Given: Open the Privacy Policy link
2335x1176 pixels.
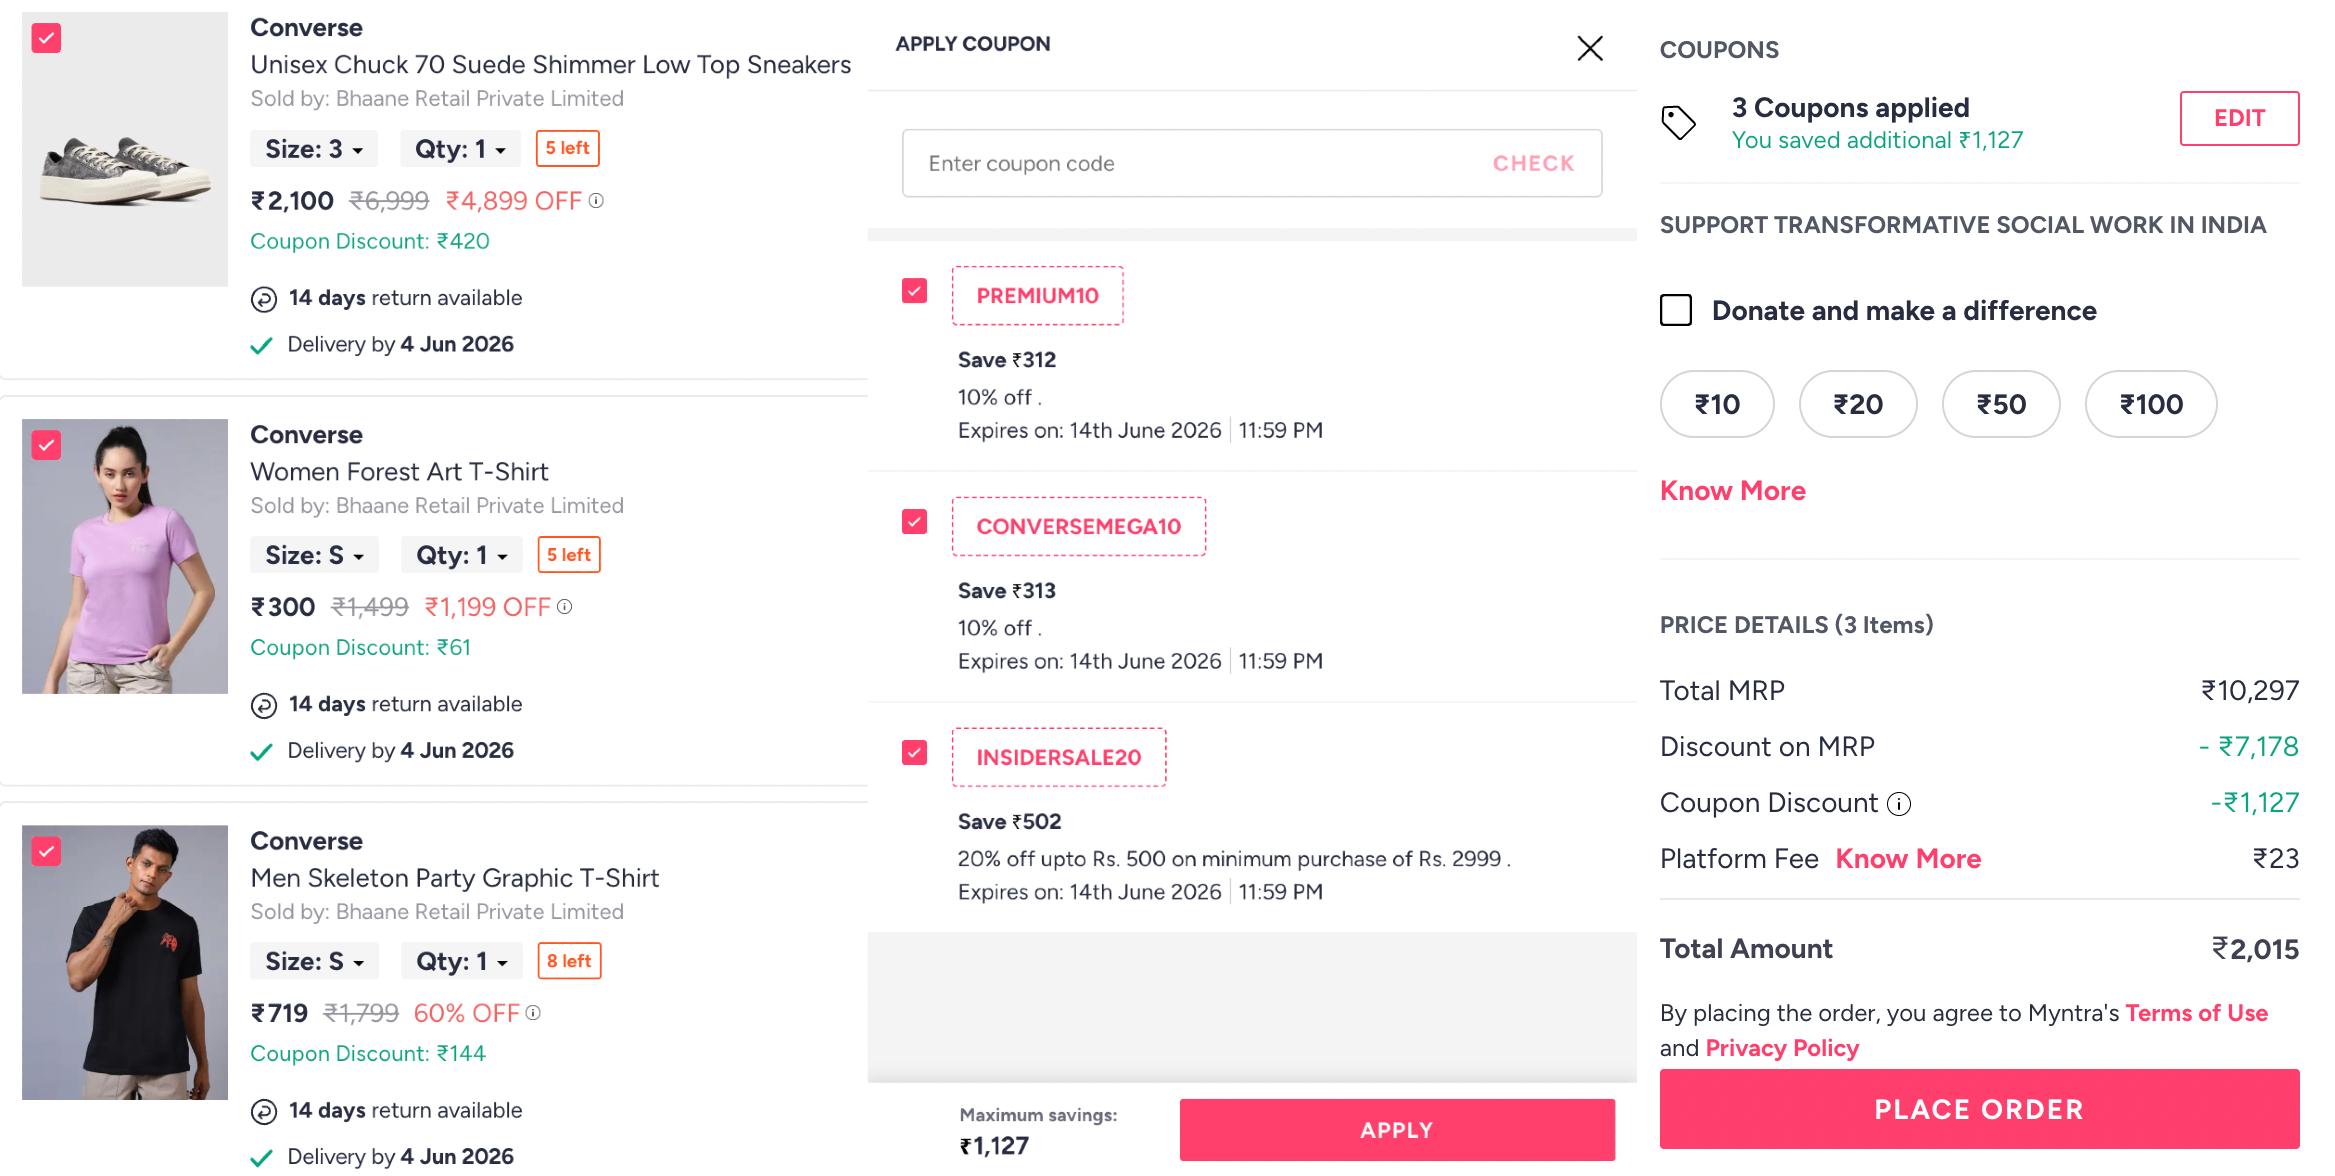Looking at the screenshot, I should pos(1782,1048).
